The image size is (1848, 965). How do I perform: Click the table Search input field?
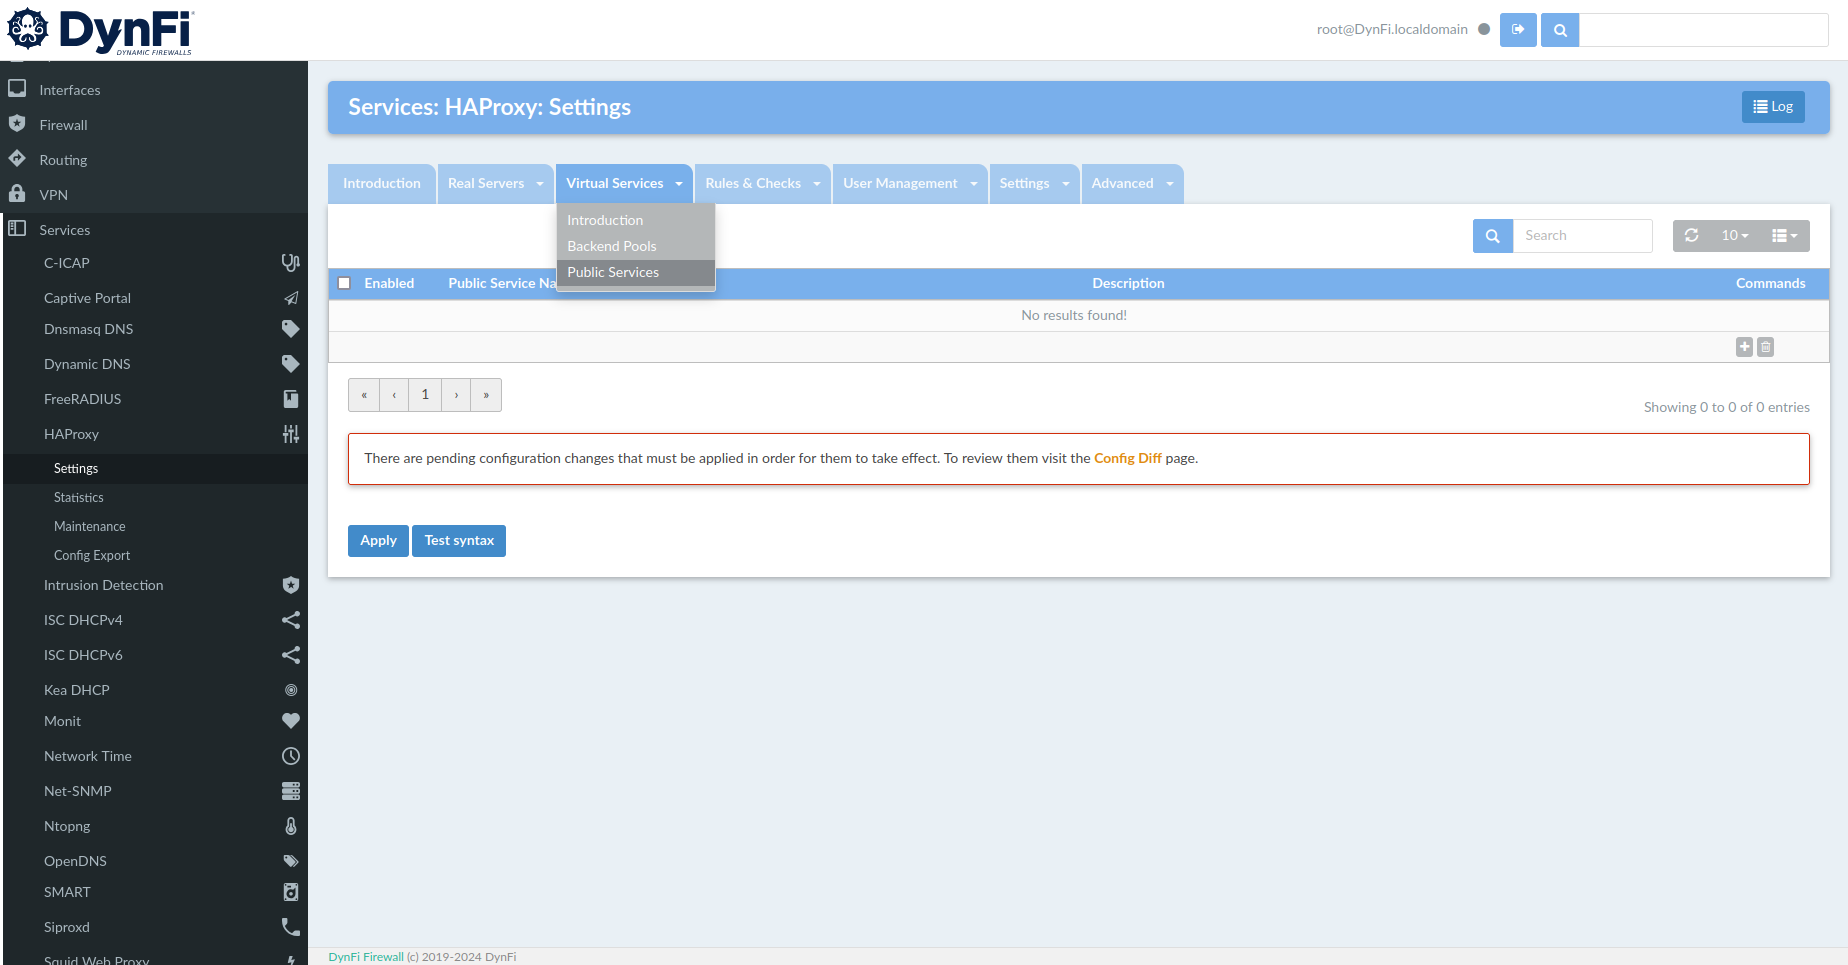coord(1582,236)
